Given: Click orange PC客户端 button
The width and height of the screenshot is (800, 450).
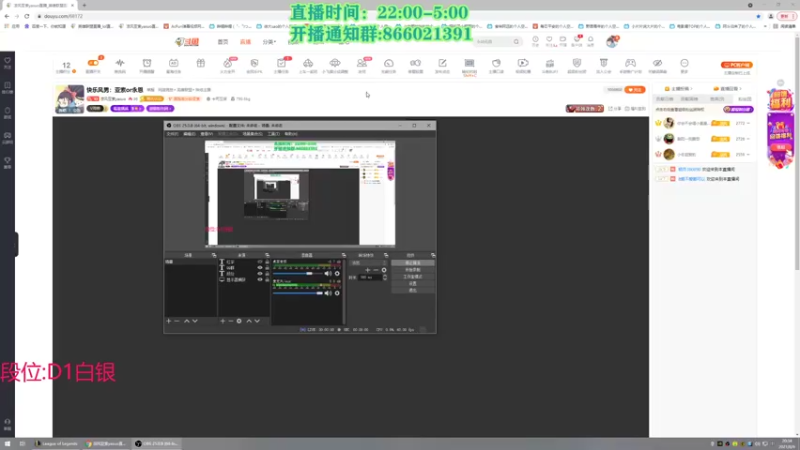Looking at the screenshot, I should (x=736, y=65).
